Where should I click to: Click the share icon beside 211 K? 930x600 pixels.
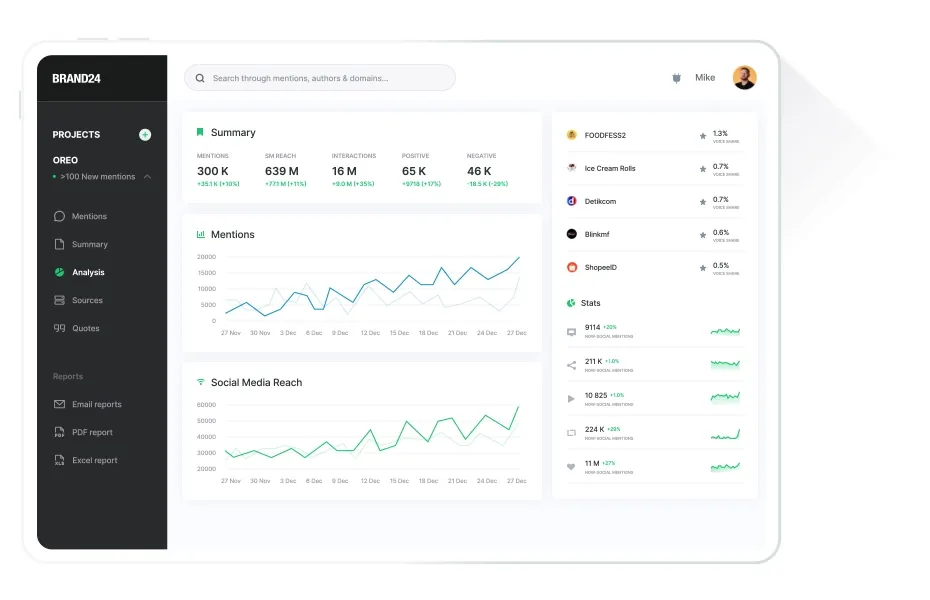[x=571, y=365]
